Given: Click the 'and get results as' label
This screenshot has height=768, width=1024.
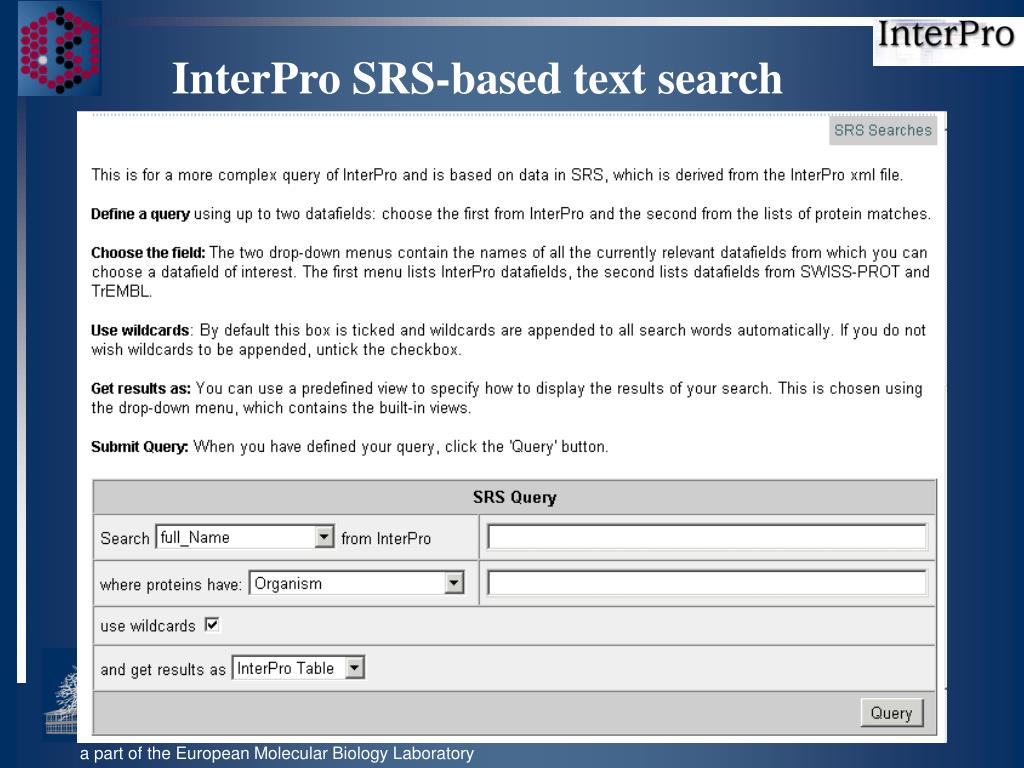Looking at the screenshot, I should (x=163, y=669).
